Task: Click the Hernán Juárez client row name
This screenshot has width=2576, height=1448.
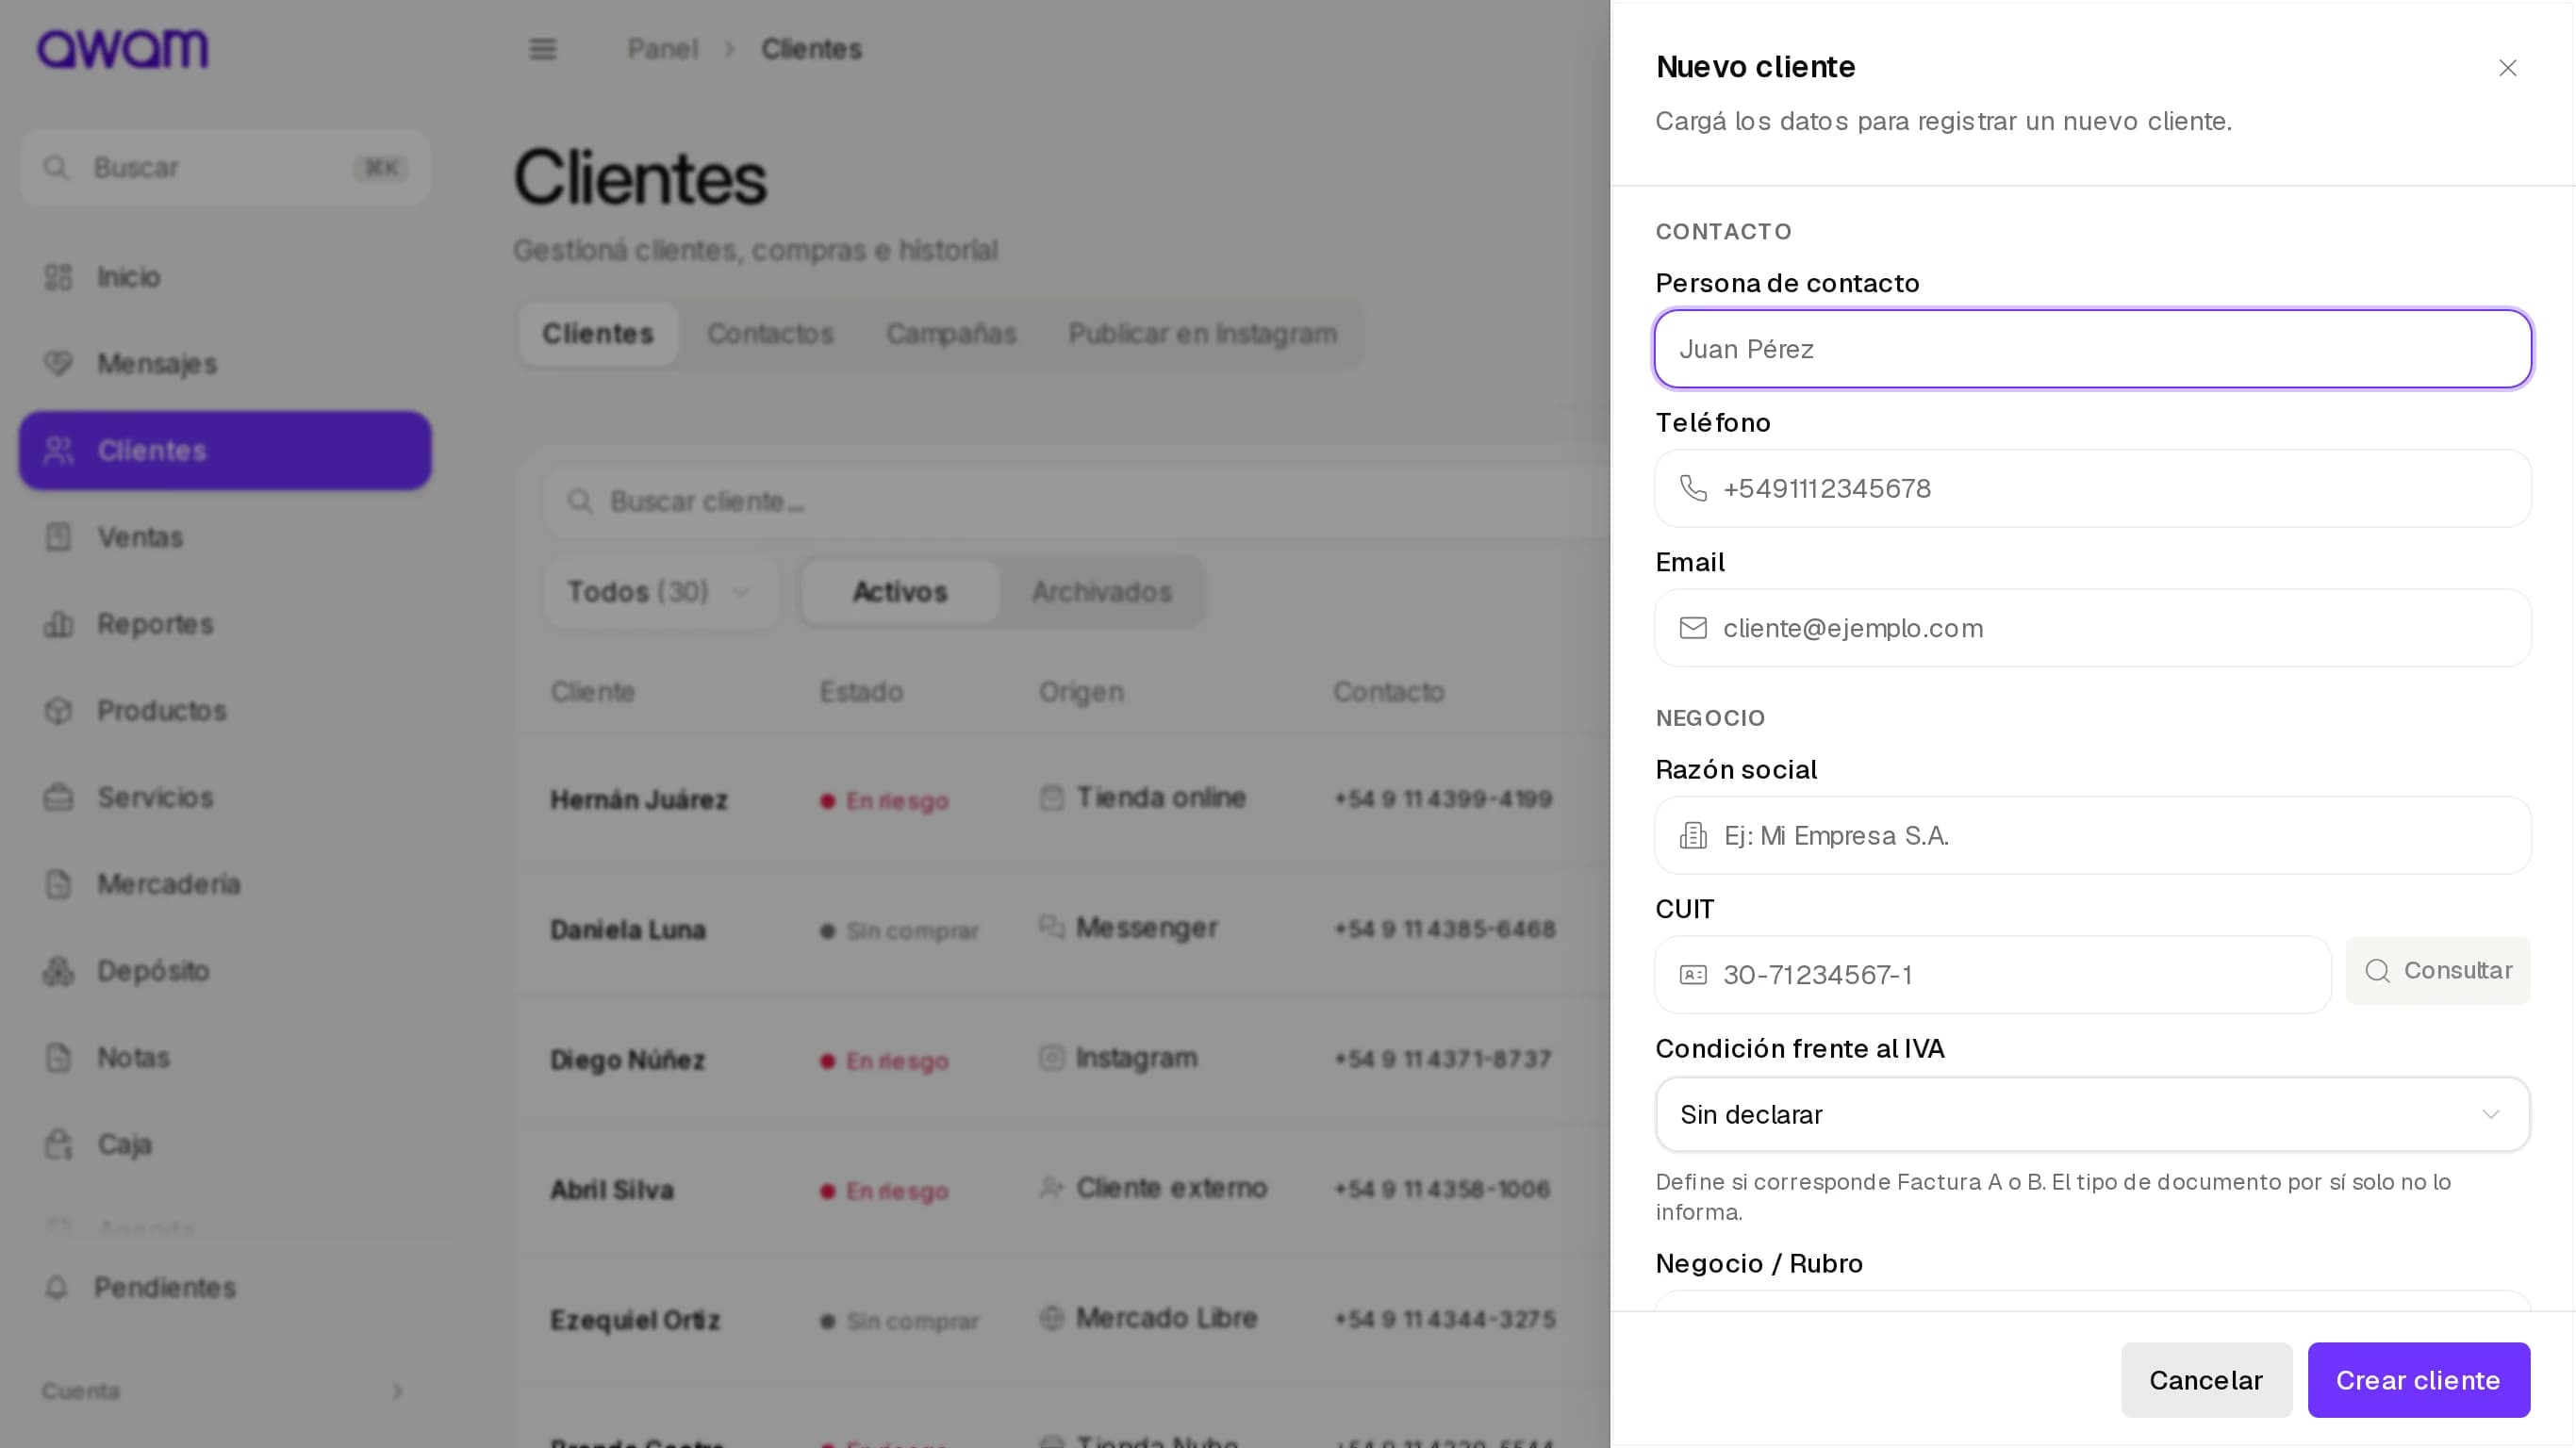Action: pos(638,800)
